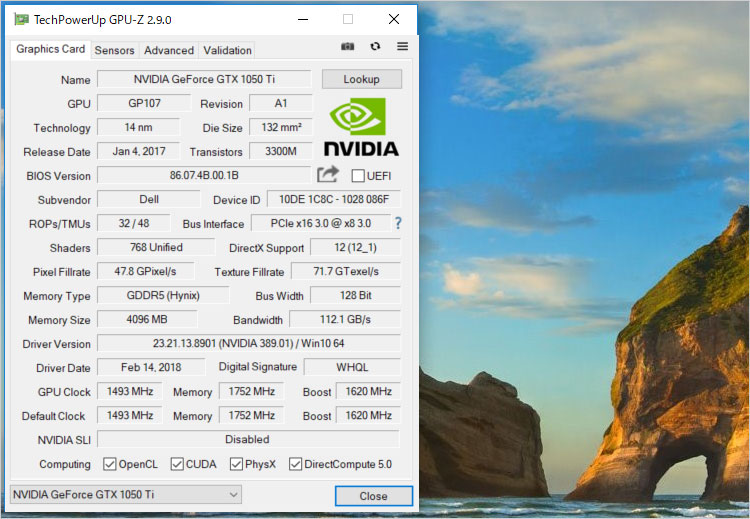Image resolution: width=750 pixels, height=519 pixels.
Task: Click the Default Clock row's Memory 1752 MHz field
Action: click(252, 415)
